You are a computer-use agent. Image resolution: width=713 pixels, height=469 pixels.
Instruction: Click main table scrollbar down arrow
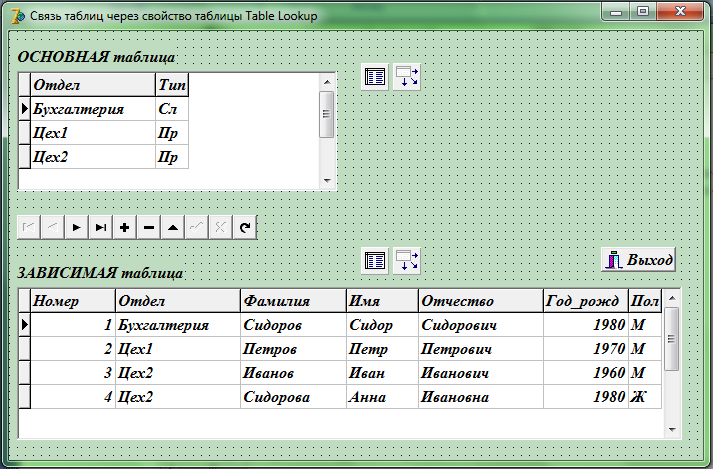[326, 181]
